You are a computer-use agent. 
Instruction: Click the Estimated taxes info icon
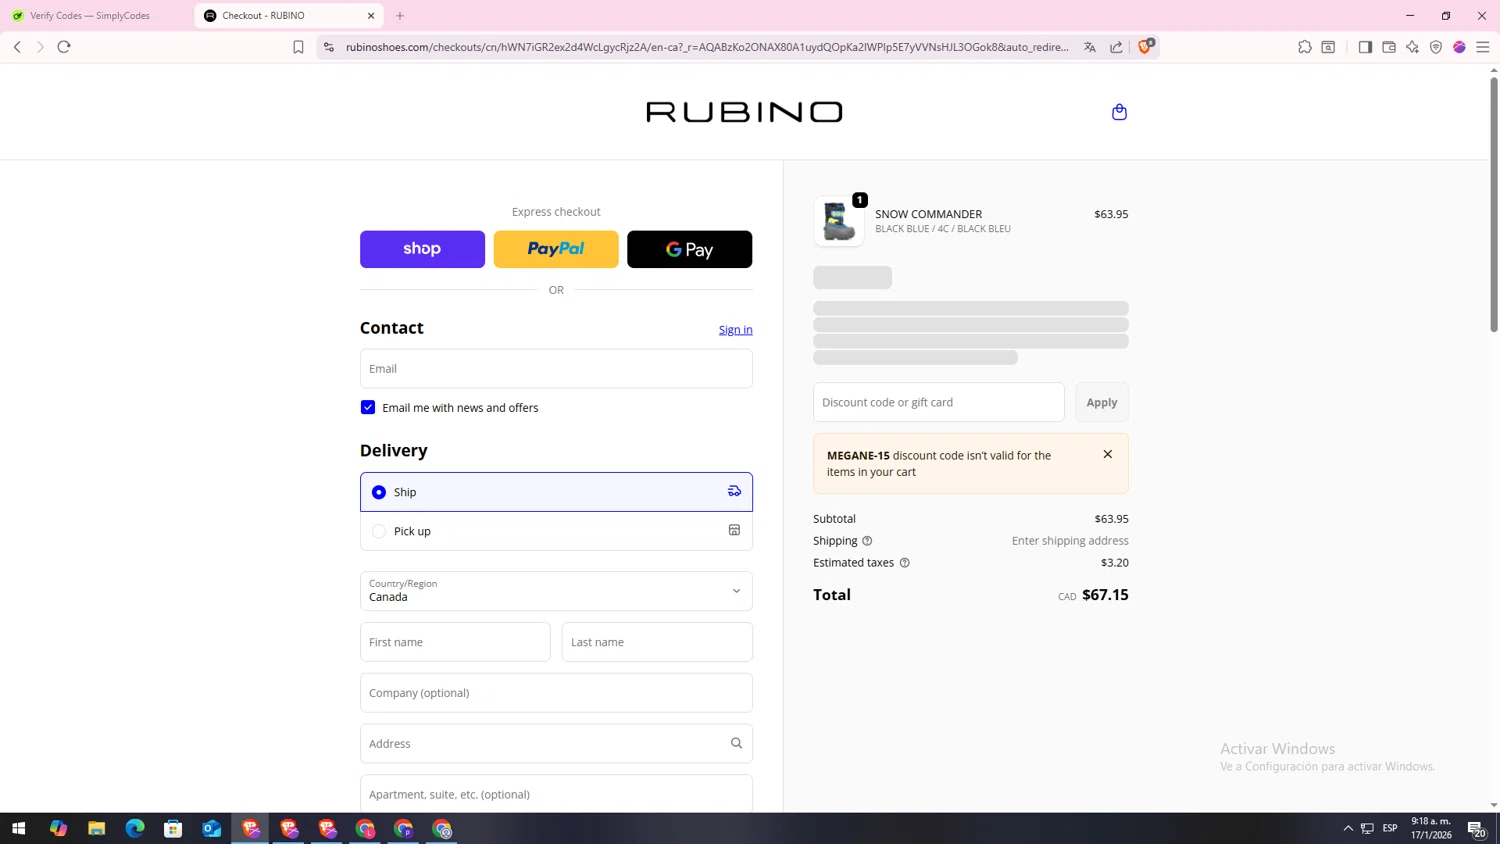pyautogui.click(x=904, y=563)
